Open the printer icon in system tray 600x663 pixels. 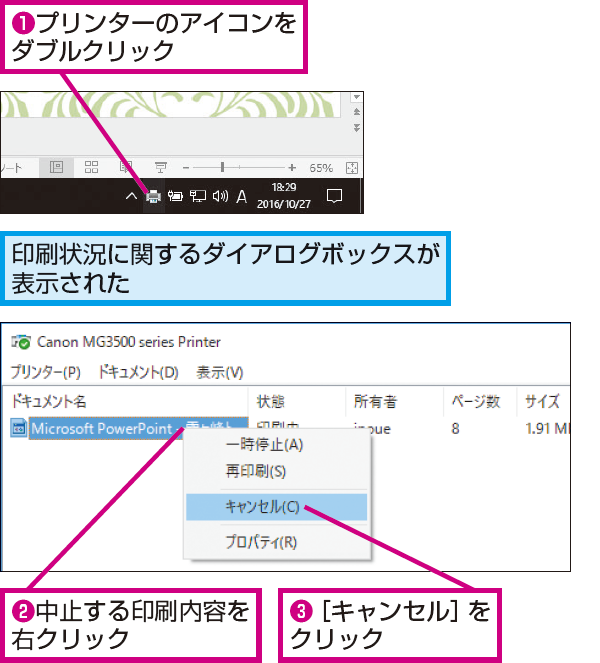coord(153,196)
